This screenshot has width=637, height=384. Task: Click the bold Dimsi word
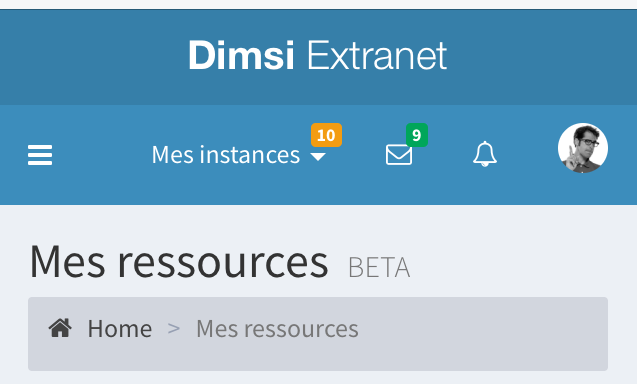click(x=241, y=56)
